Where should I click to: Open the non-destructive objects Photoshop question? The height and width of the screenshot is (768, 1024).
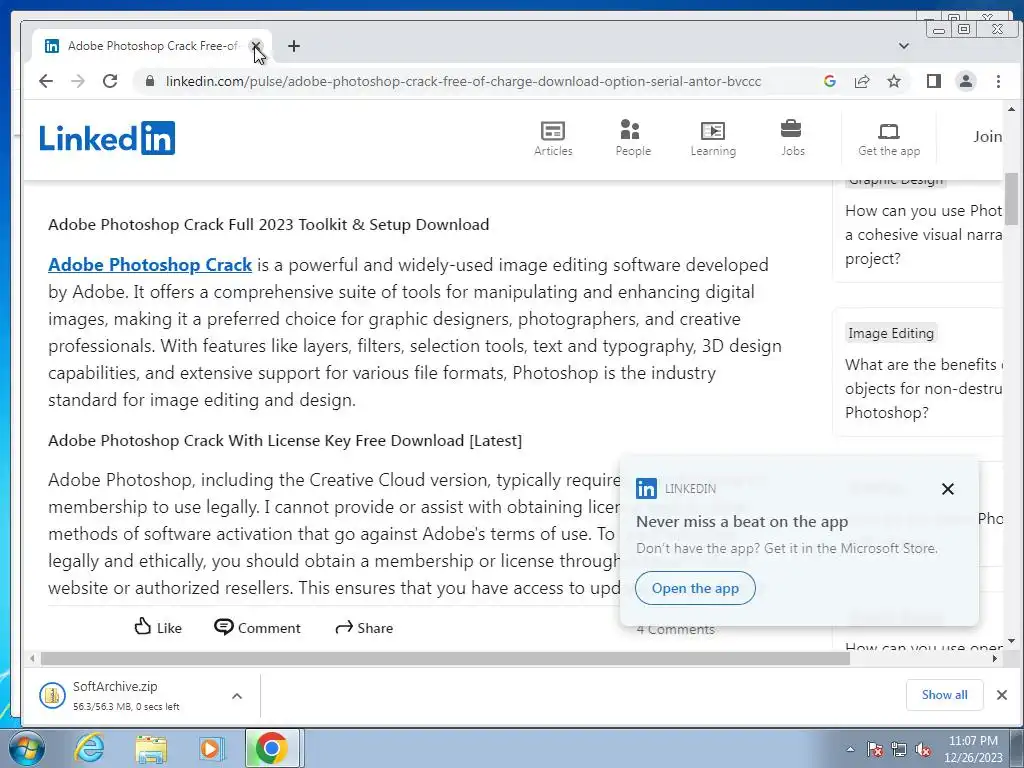[x=923, y=389]
